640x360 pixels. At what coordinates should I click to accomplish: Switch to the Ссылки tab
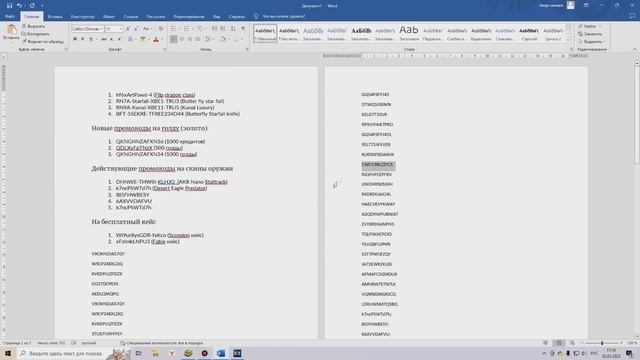(131, 16)
